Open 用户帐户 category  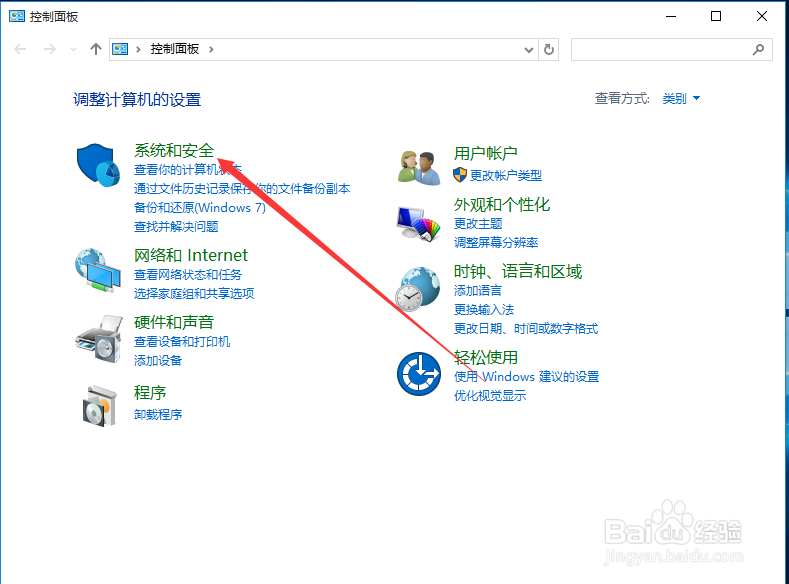coord(486,153)
